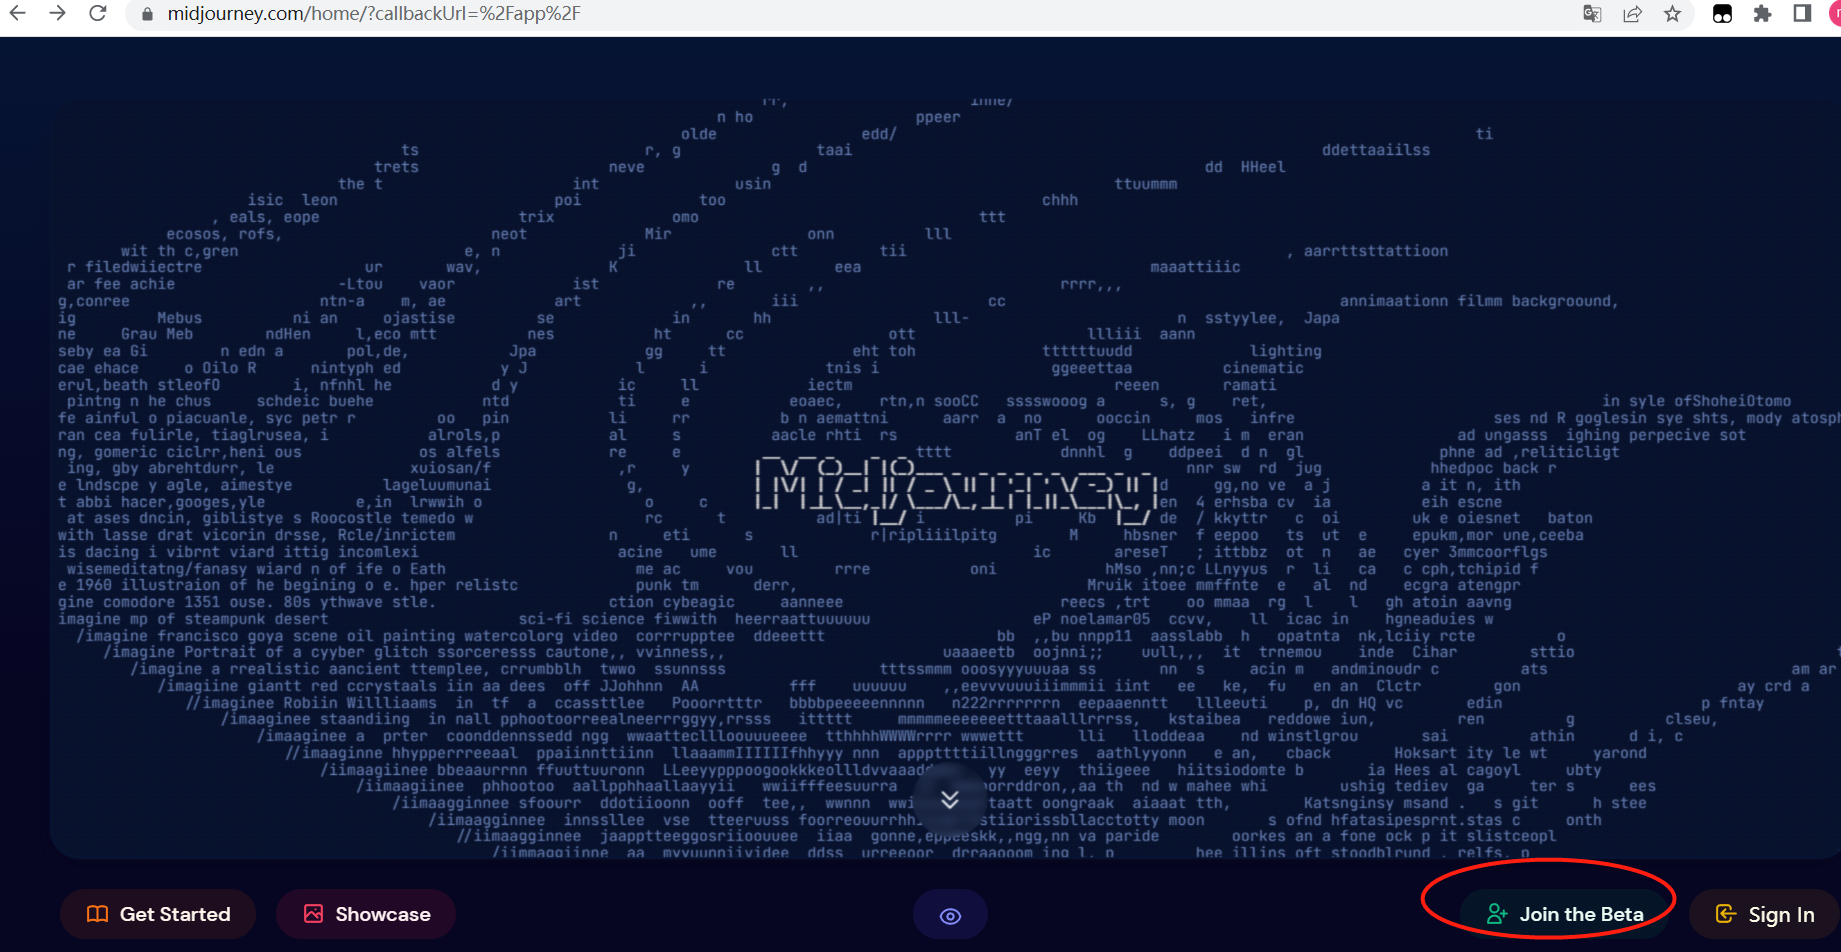Open Get Started guide
This screenshot has height=952, width=1841.
tap(158, 914)
